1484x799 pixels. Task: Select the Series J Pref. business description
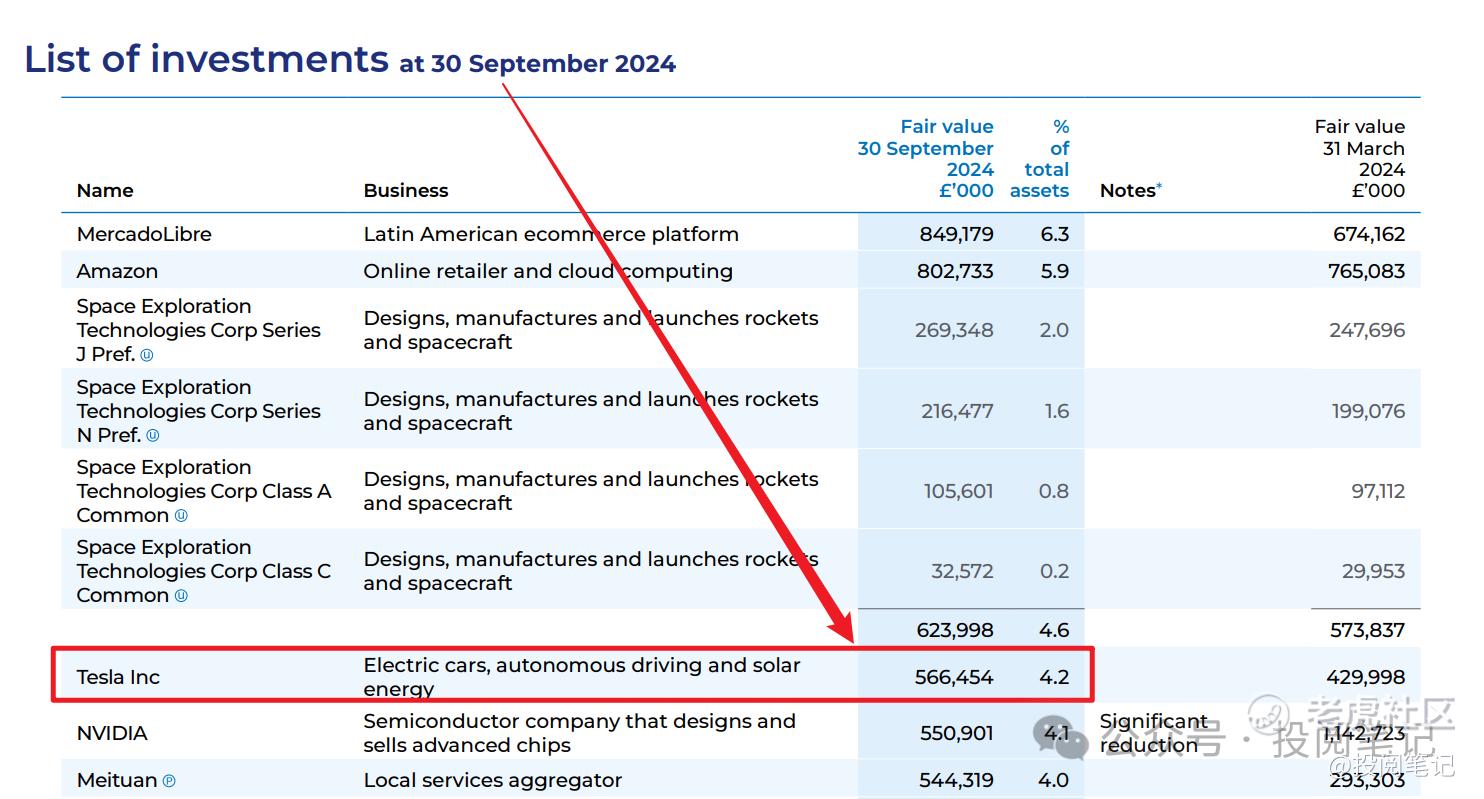pyautogui.click(x=591, y=330)
